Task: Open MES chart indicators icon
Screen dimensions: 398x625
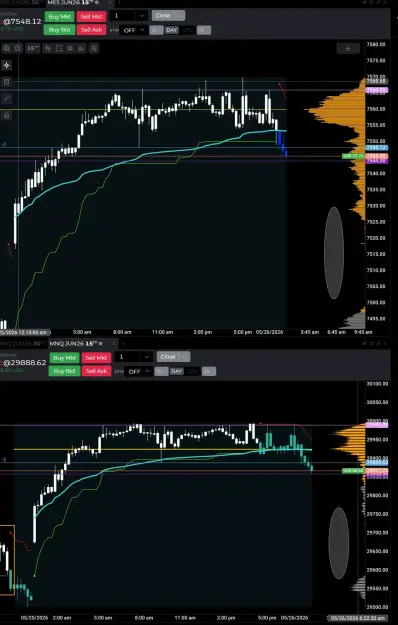Action: 82,48
